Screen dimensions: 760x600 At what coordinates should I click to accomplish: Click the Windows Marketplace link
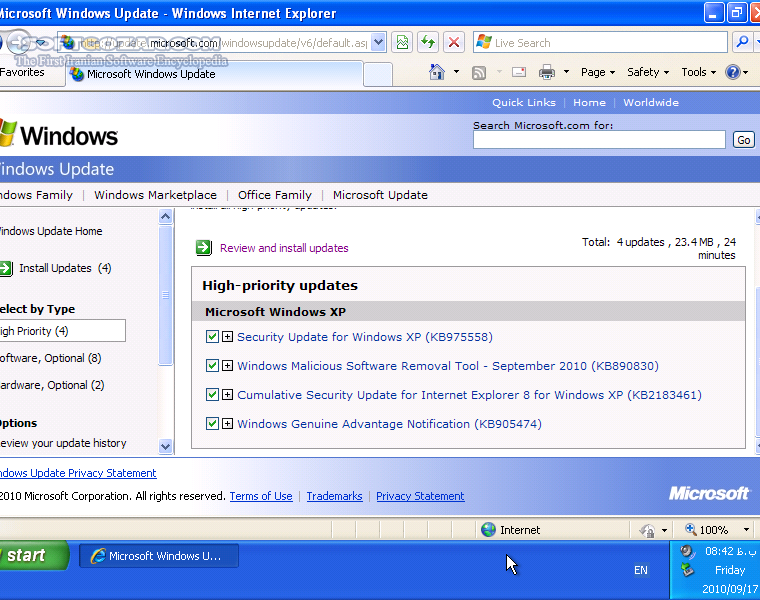coord(155,195)
